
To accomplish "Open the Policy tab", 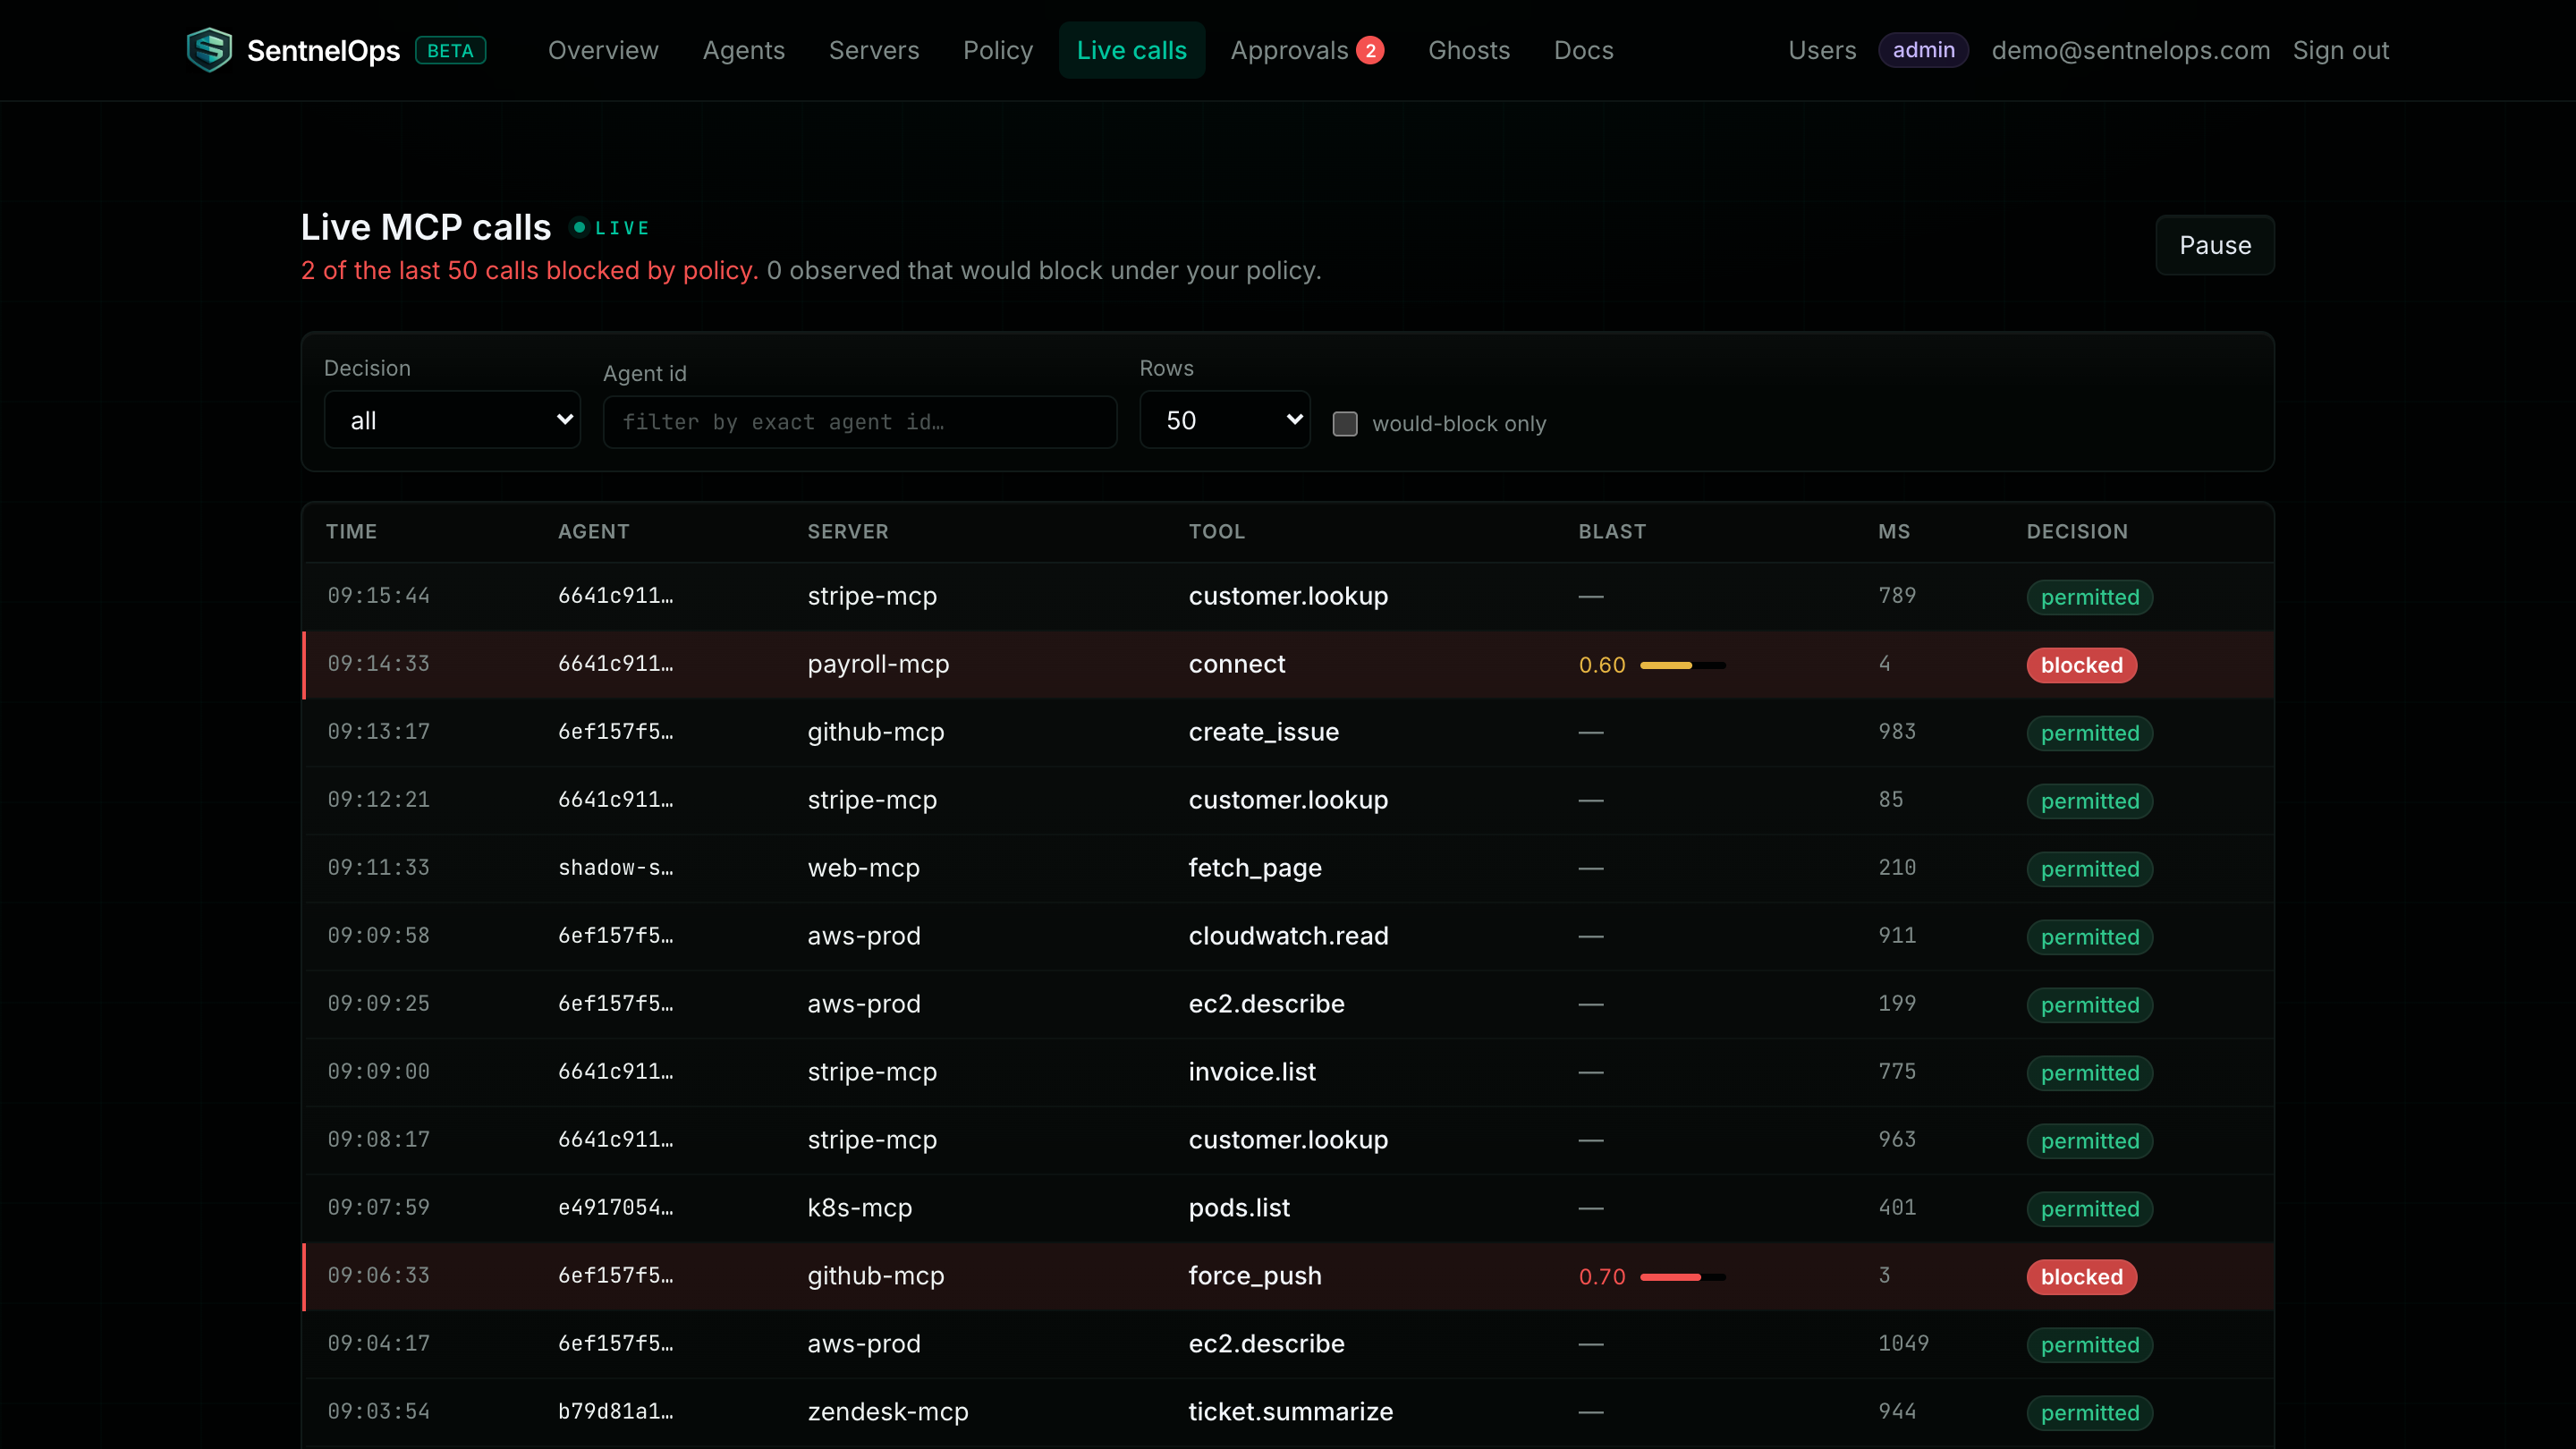I will (x=998, y=50).
